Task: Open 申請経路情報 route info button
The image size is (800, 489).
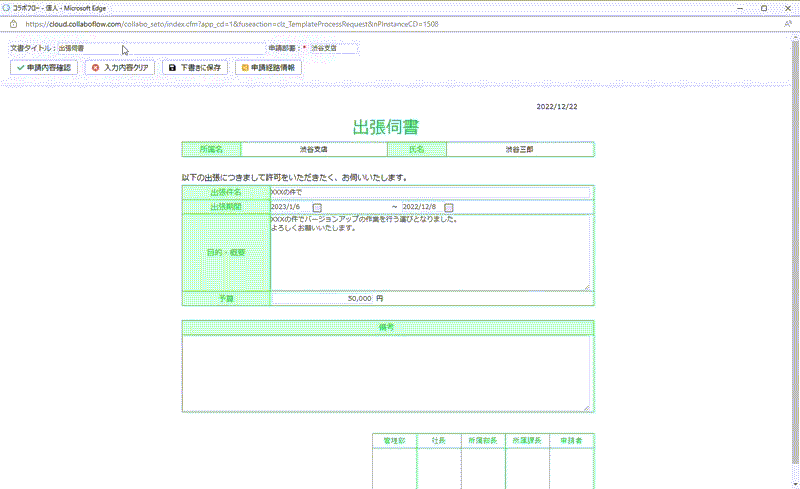Action: (268, 67)
